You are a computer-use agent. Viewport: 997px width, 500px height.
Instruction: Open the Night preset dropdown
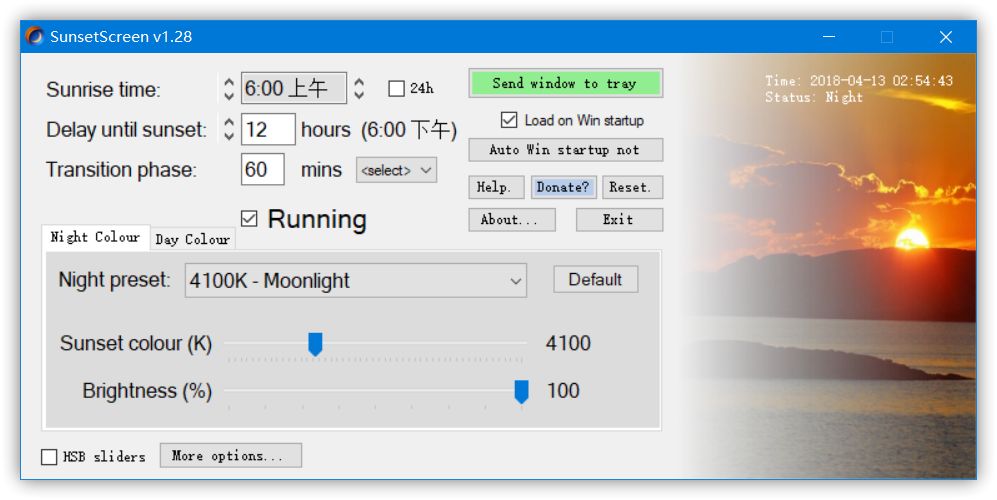tap(355, 281)
